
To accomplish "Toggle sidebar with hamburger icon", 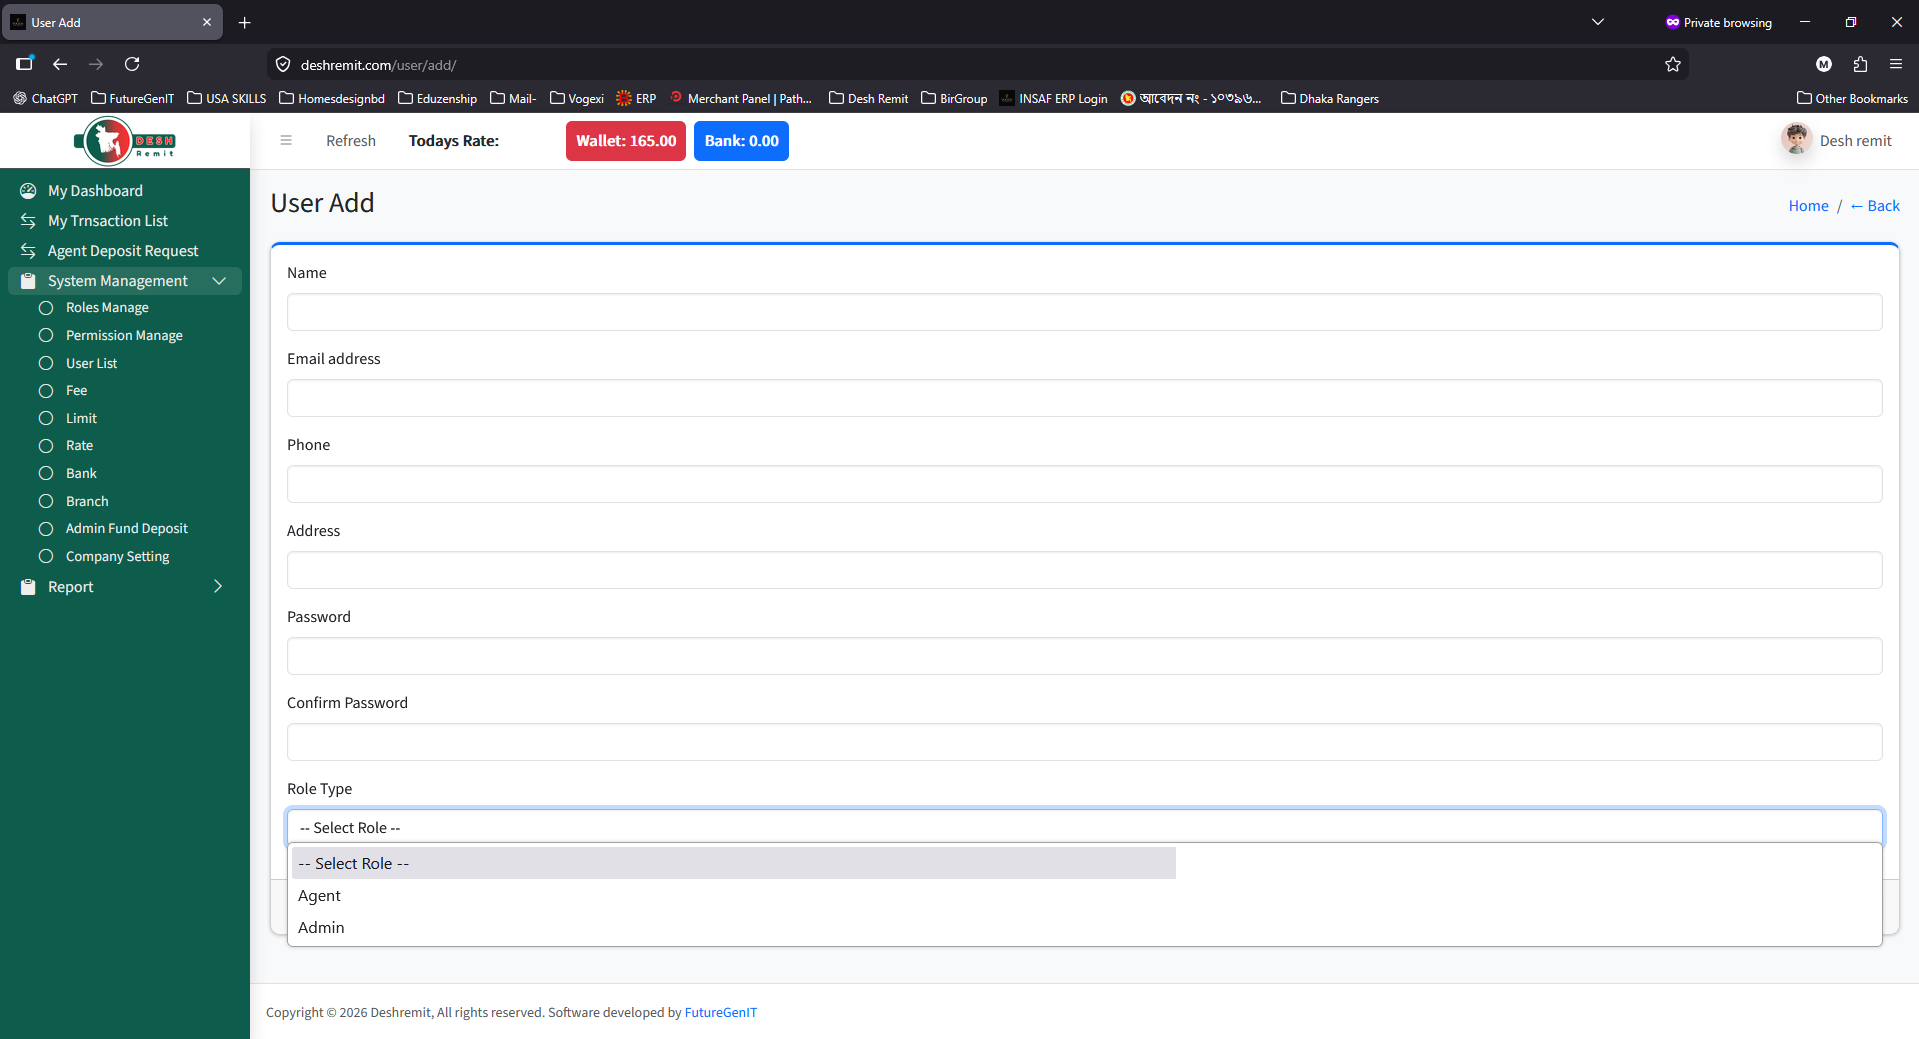I will pyautogui.click(x=286, y=141).
